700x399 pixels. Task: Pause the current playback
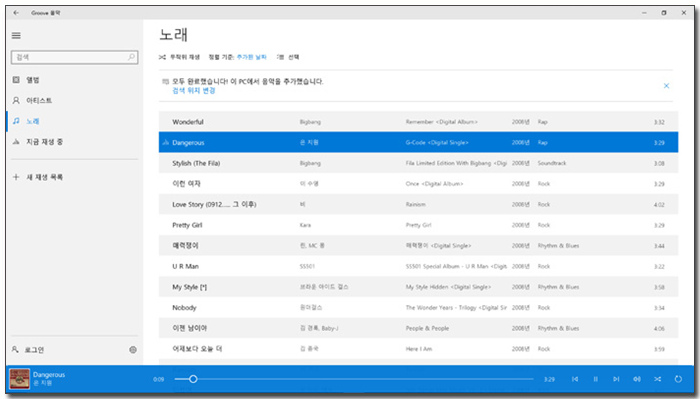[x=595, y=379]
